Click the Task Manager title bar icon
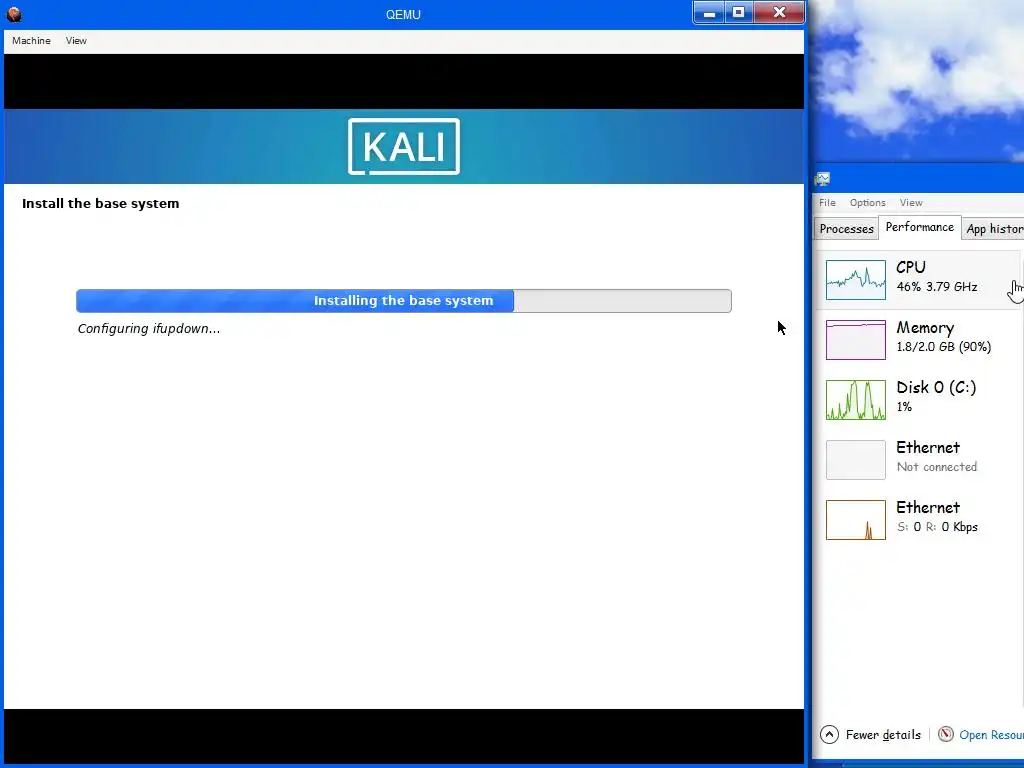This screenshot has height=768, width=1024. pos(822,179)
